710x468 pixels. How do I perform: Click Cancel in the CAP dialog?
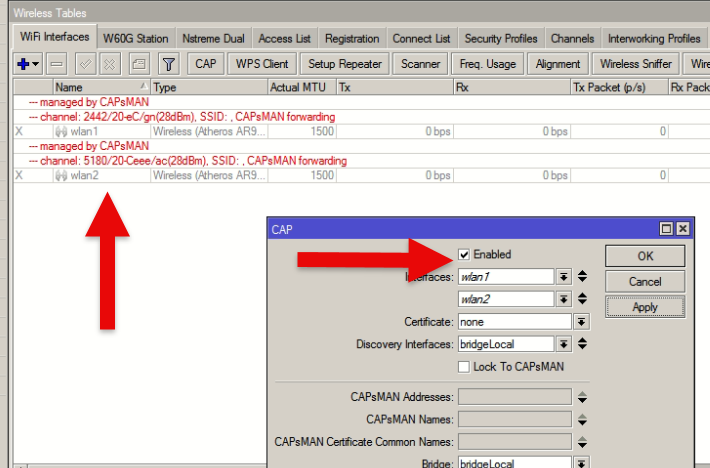(645, 282)
